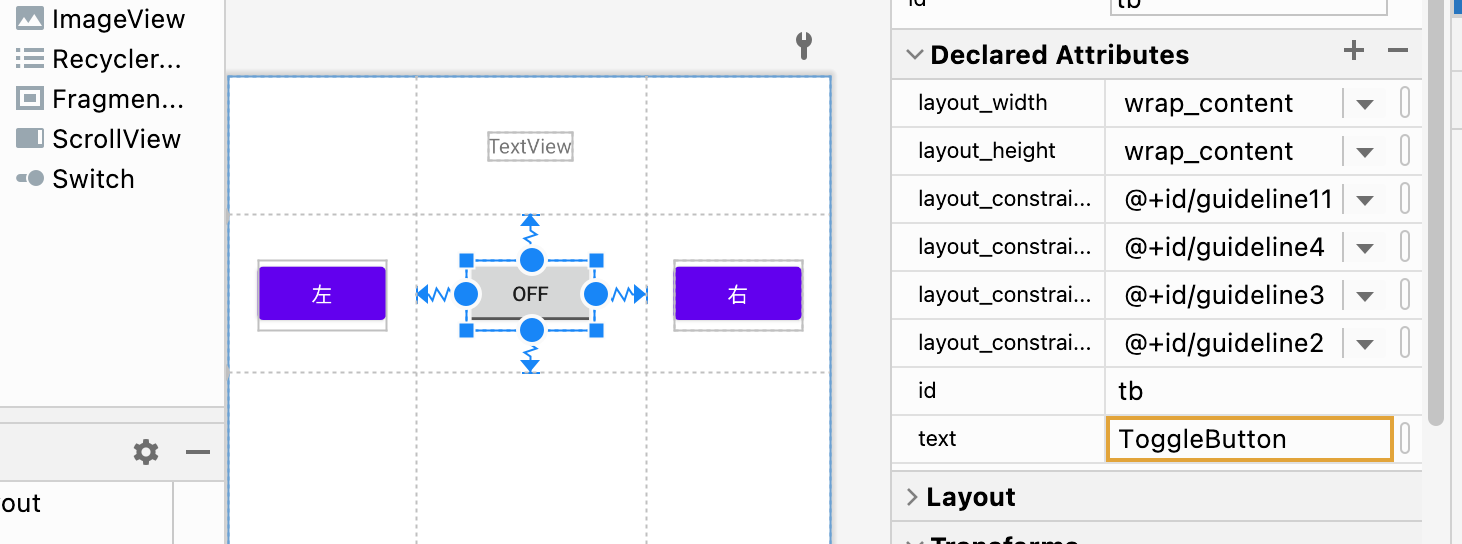Click the layout_width attribute label
This screenshot has width=1462, height=544.
983,103
